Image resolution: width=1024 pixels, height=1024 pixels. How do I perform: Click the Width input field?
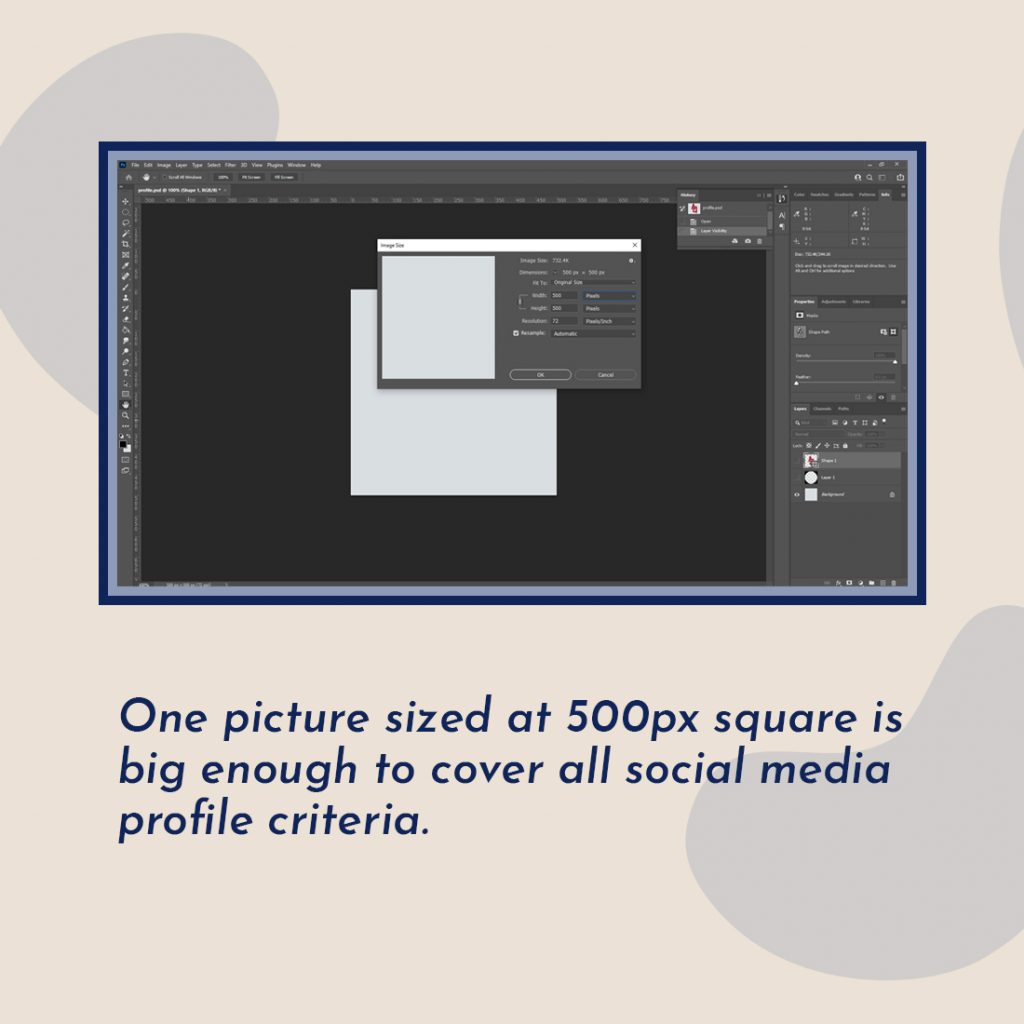coord(564,296)
